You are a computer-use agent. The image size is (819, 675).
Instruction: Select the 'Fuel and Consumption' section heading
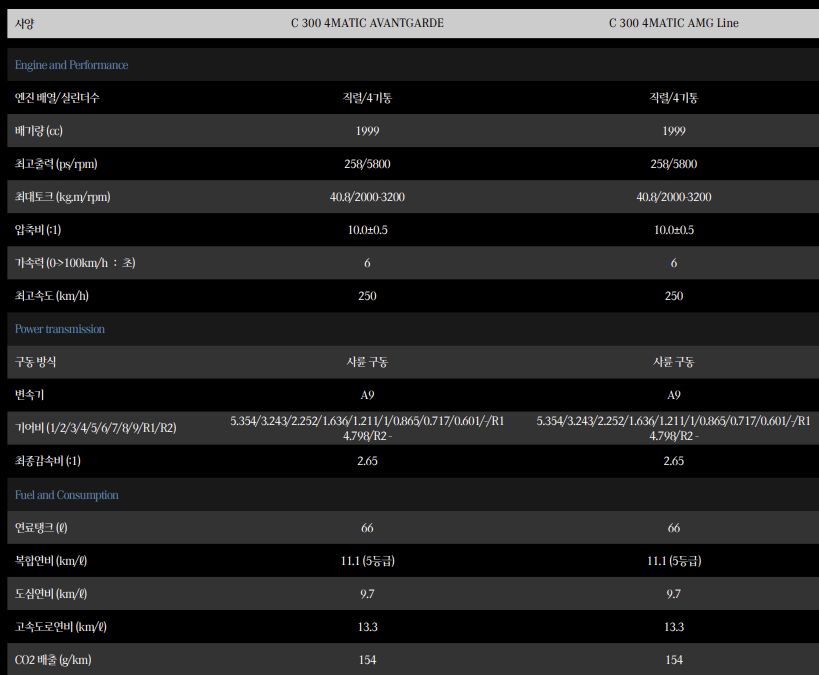67,495
